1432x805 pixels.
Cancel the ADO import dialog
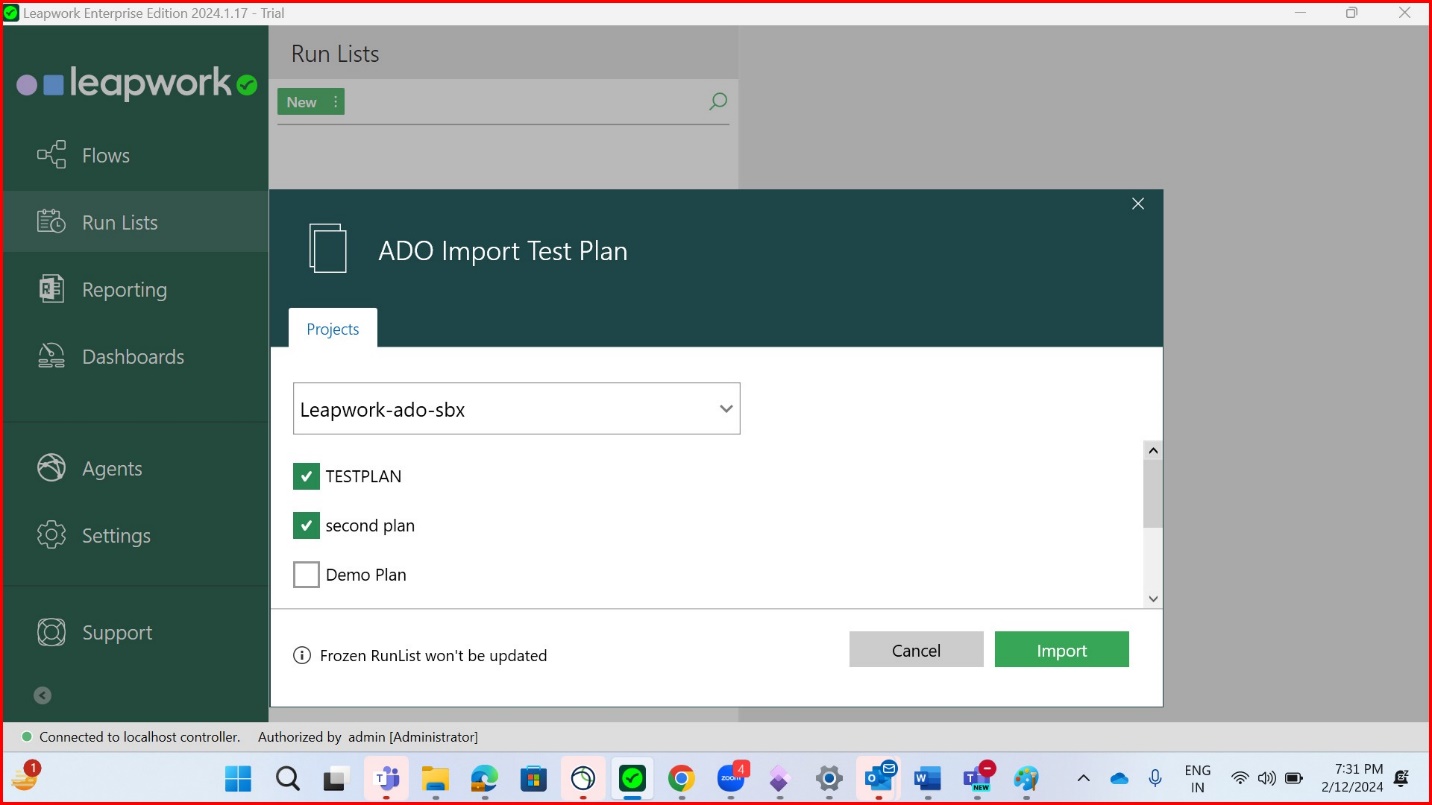[915, 649]
